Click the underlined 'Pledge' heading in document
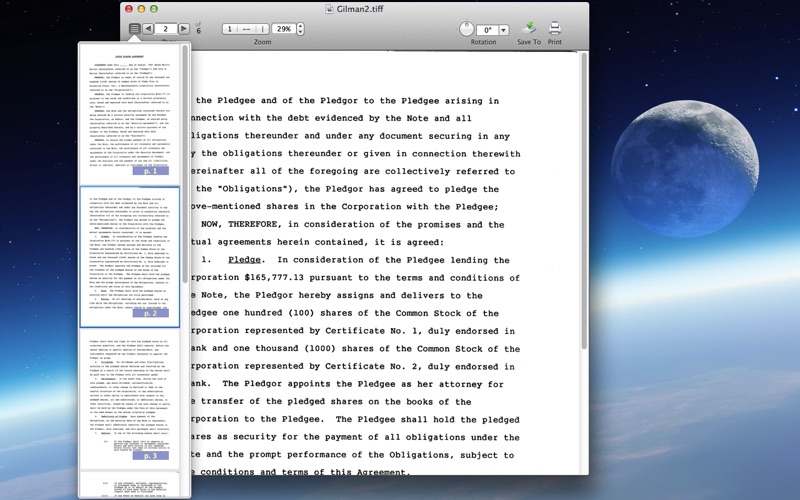 coord(244,260)
